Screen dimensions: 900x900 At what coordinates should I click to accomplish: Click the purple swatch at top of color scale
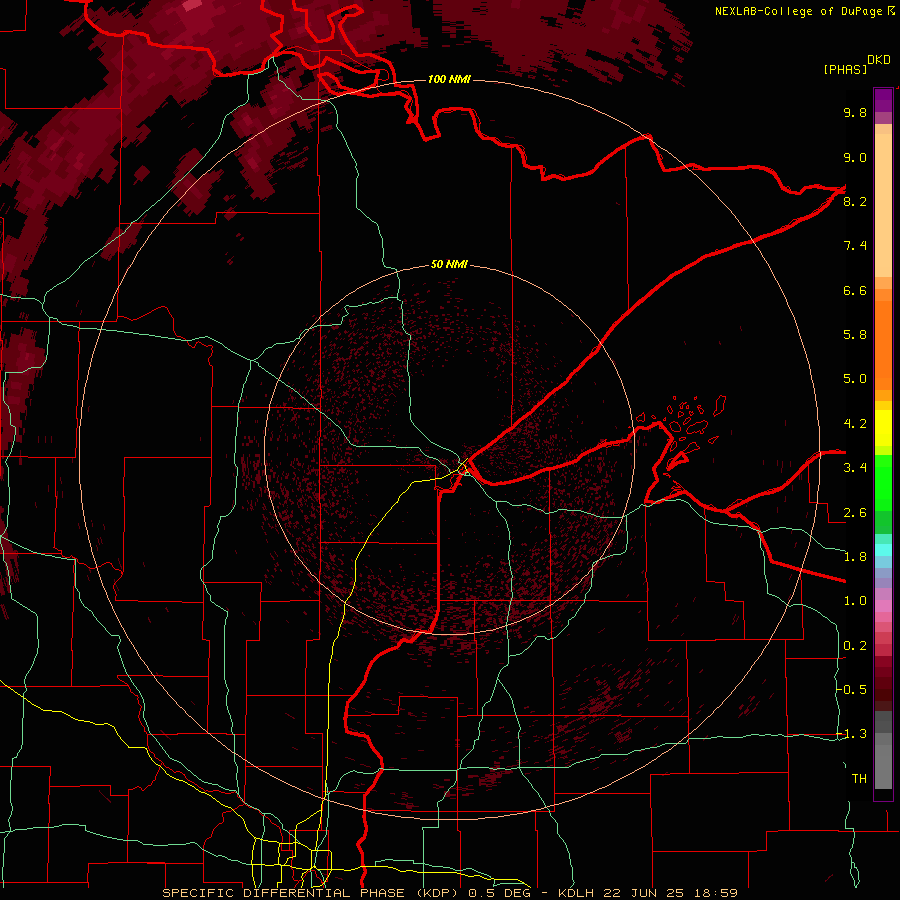tap(883, 100)
